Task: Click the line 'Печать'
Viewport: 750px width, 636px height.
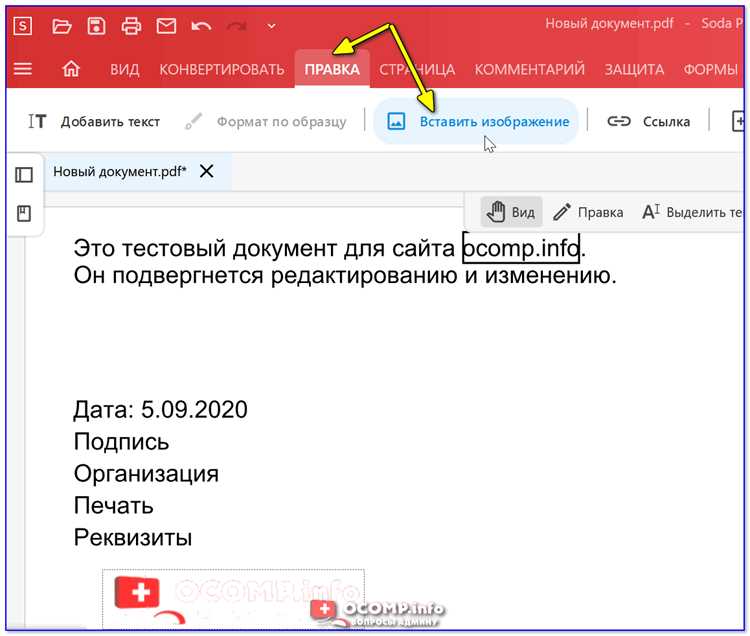Action: pos(113,506)
